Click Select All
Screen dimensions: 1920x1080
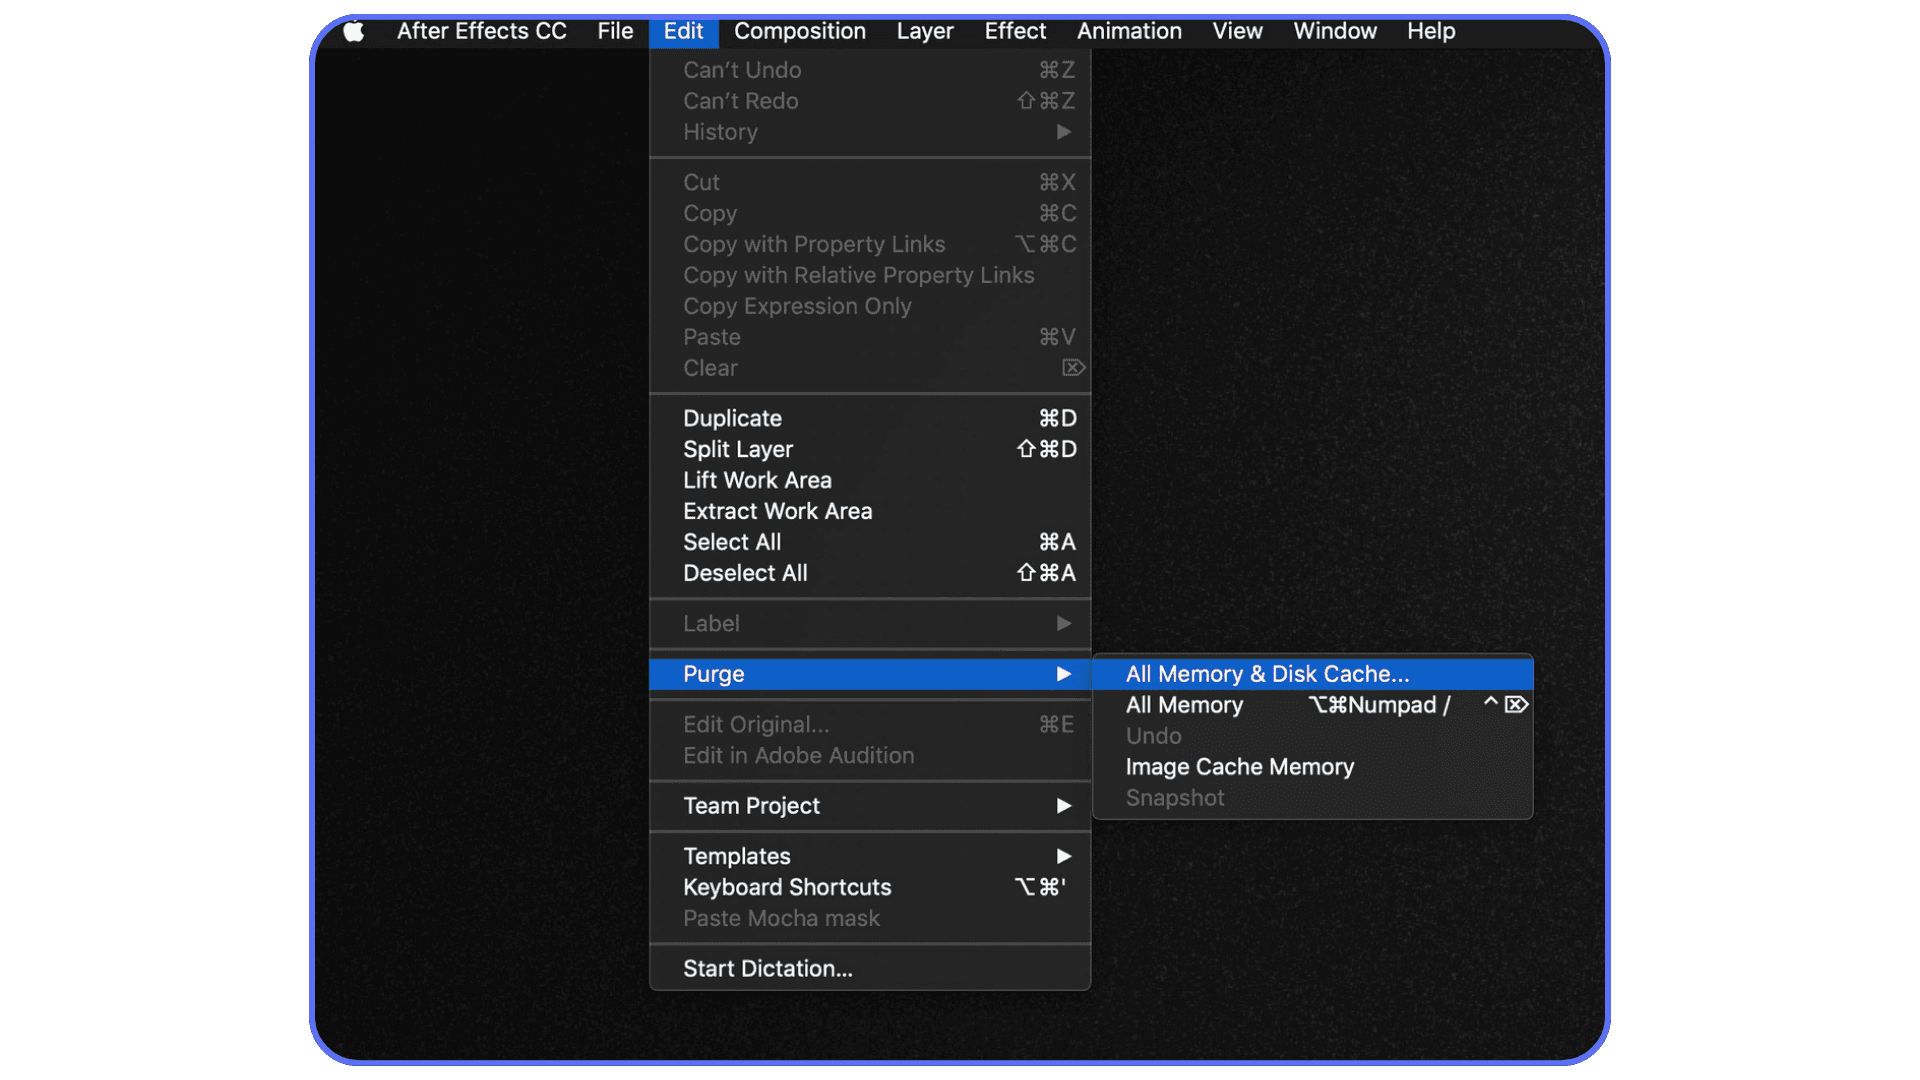732,542
